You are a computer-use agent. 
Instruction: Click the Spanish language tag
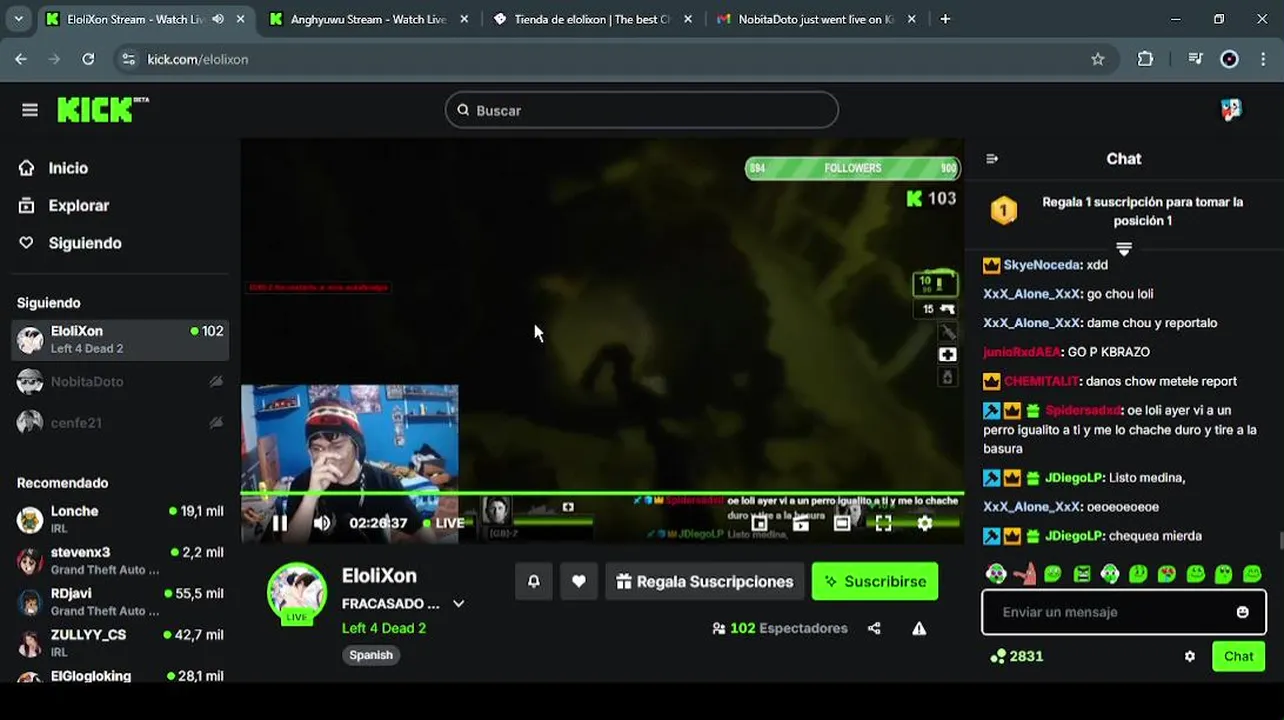(x=371, y=655)
